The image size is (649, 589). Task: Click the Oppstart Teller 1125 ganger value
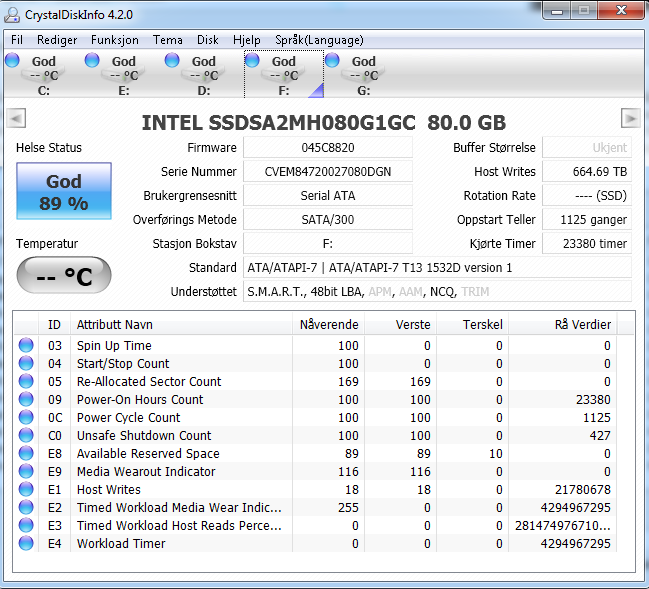click(587, 220)
